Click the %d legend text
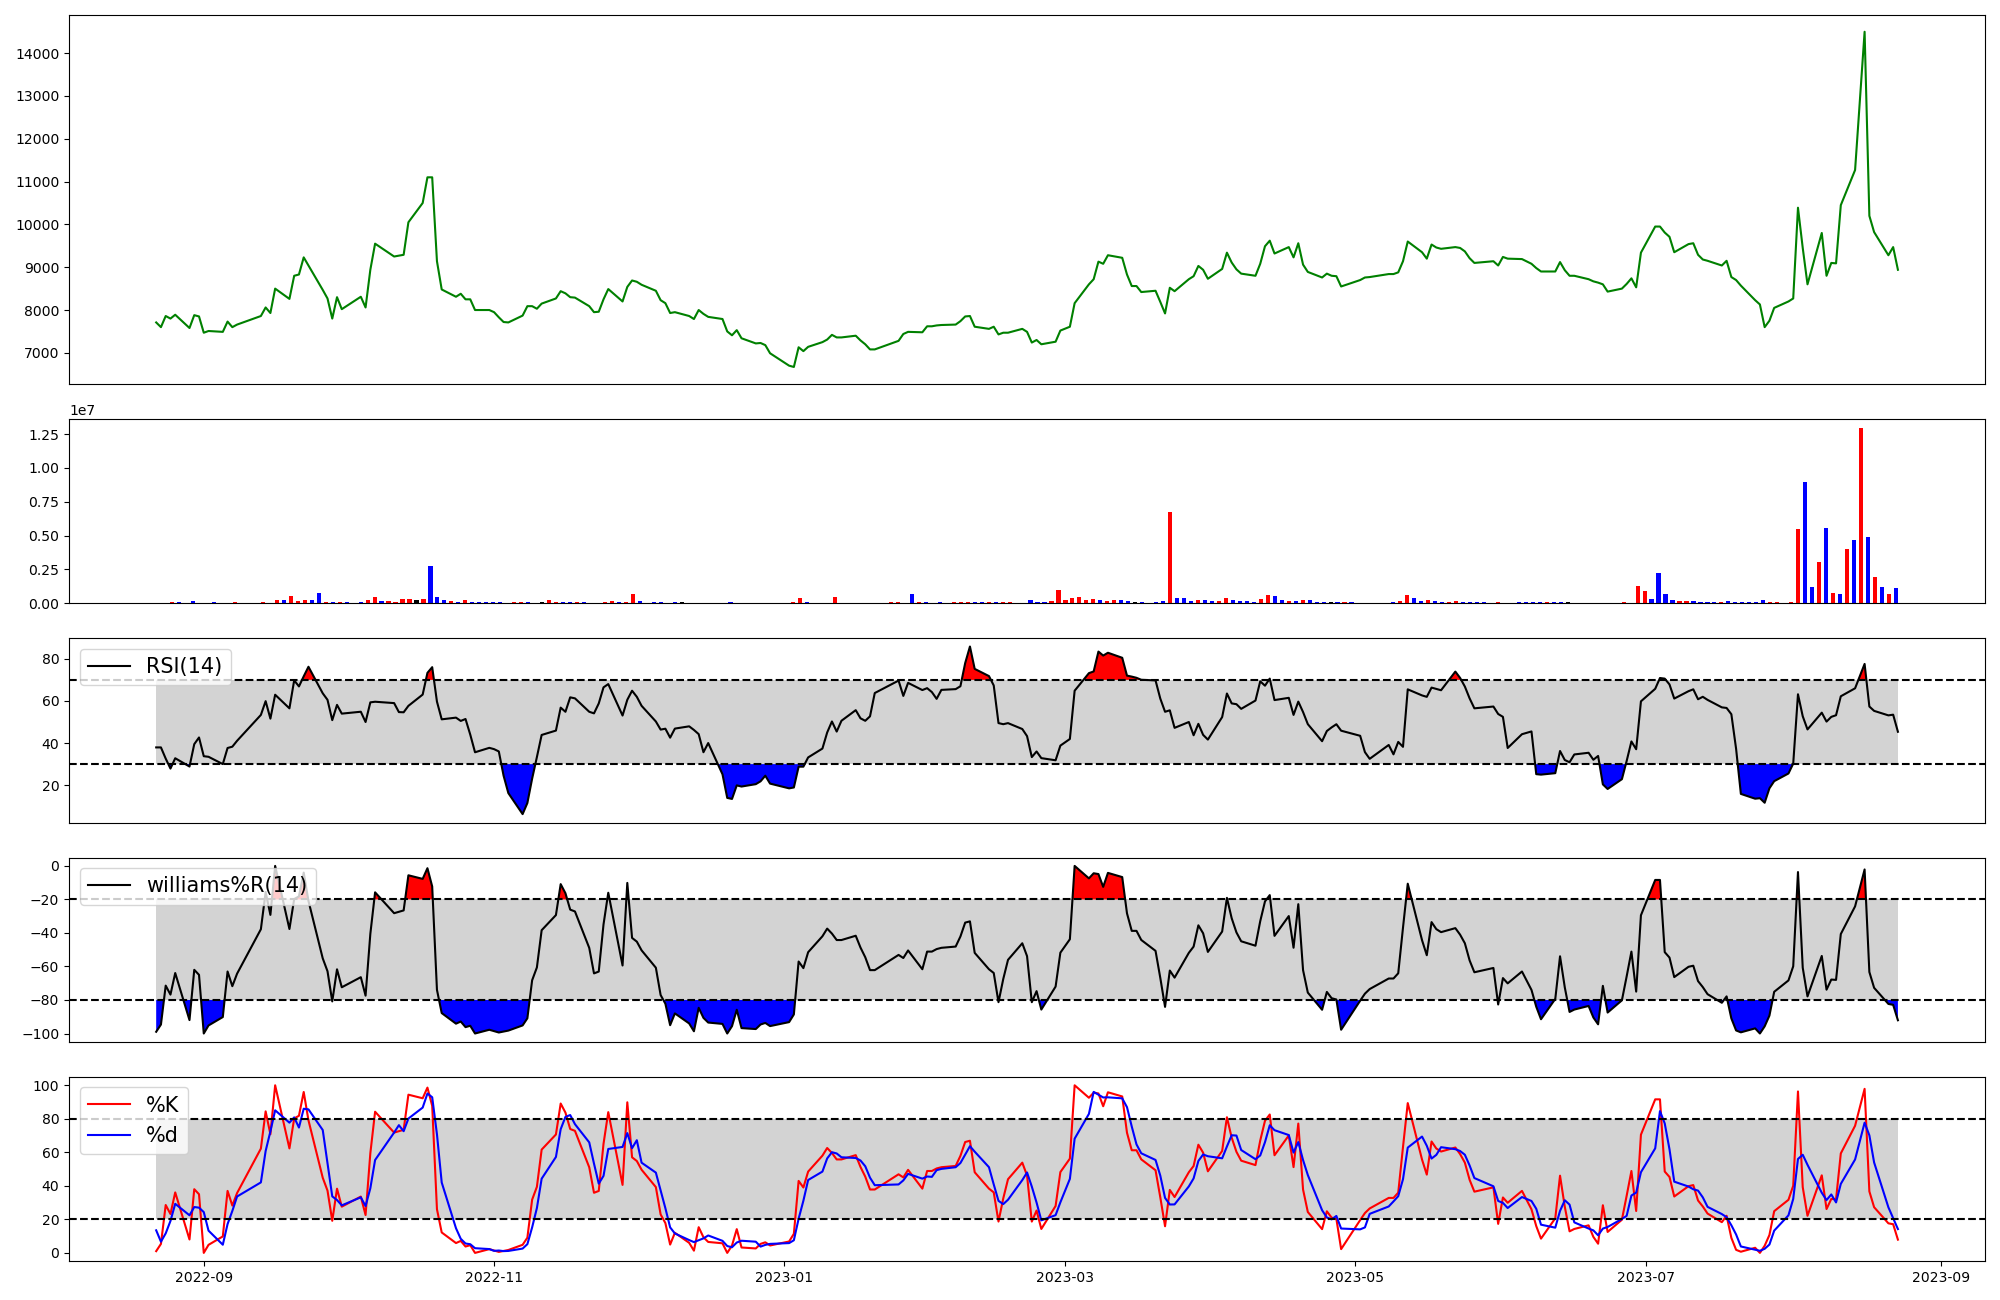The width and height of the screenshot is (2000, 1300). point(162,1134)
